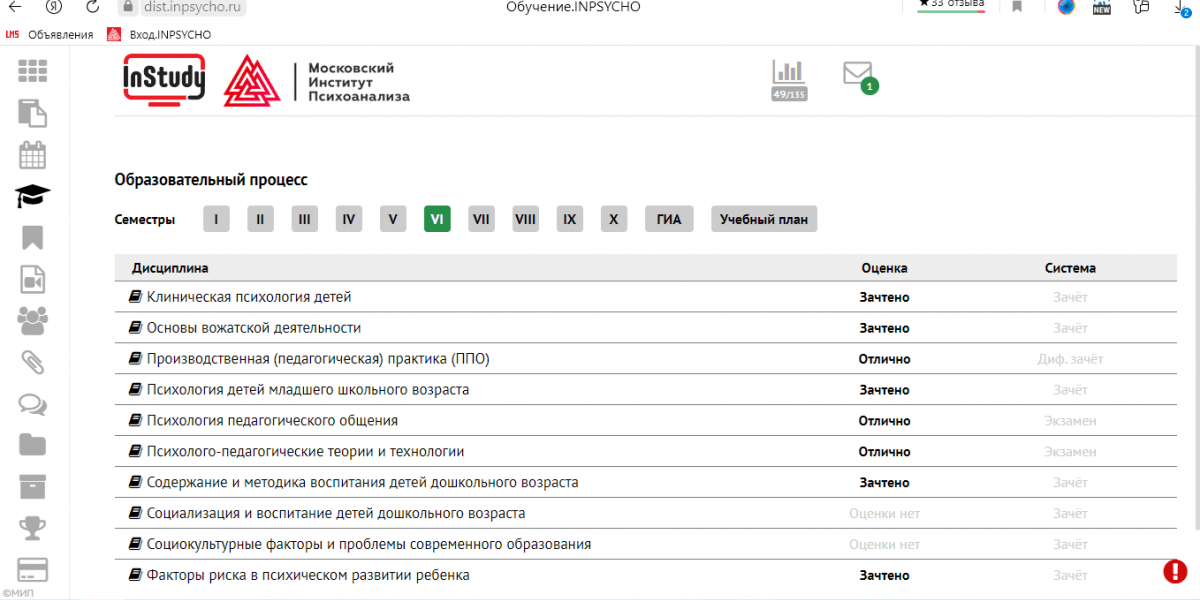1200x600 pixels.
Task: Open the mail envelope with notification badge
Action: 858,75
